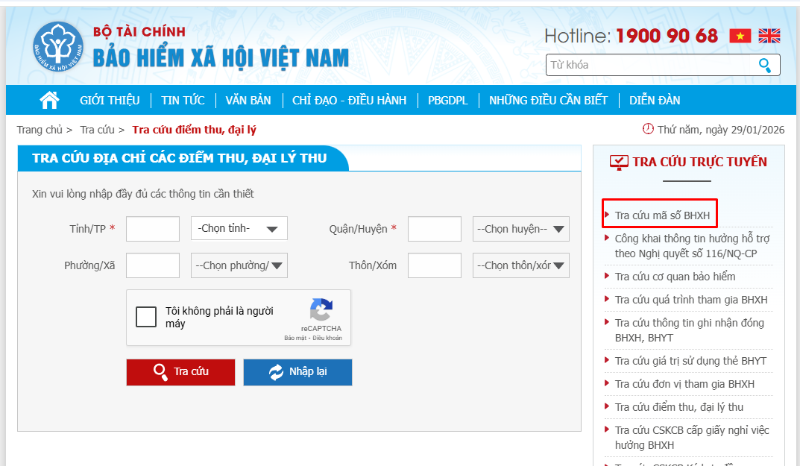The image size is (800, 466).
Task: Go to 'Trang chủ' breadcrumb
Action: [39, 130]
